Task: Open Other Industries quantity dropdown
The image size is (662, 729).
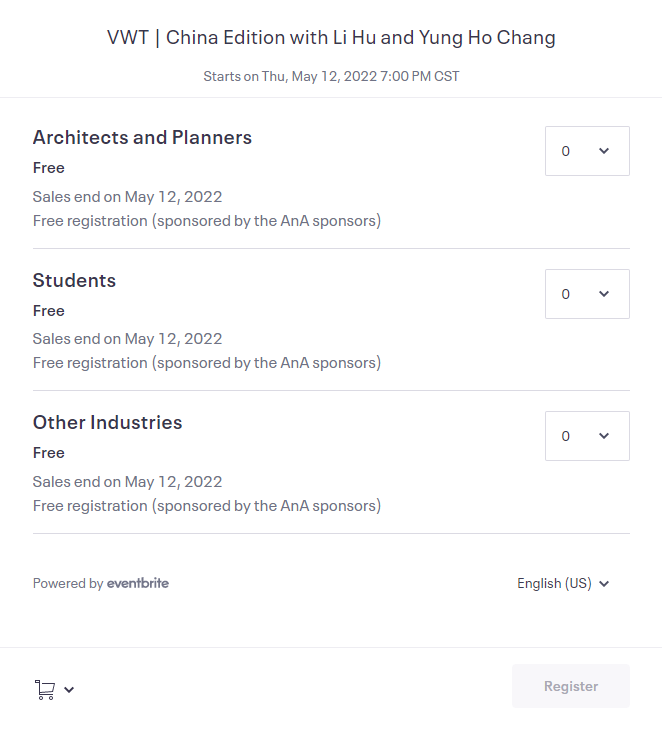Action: [587, 436]
